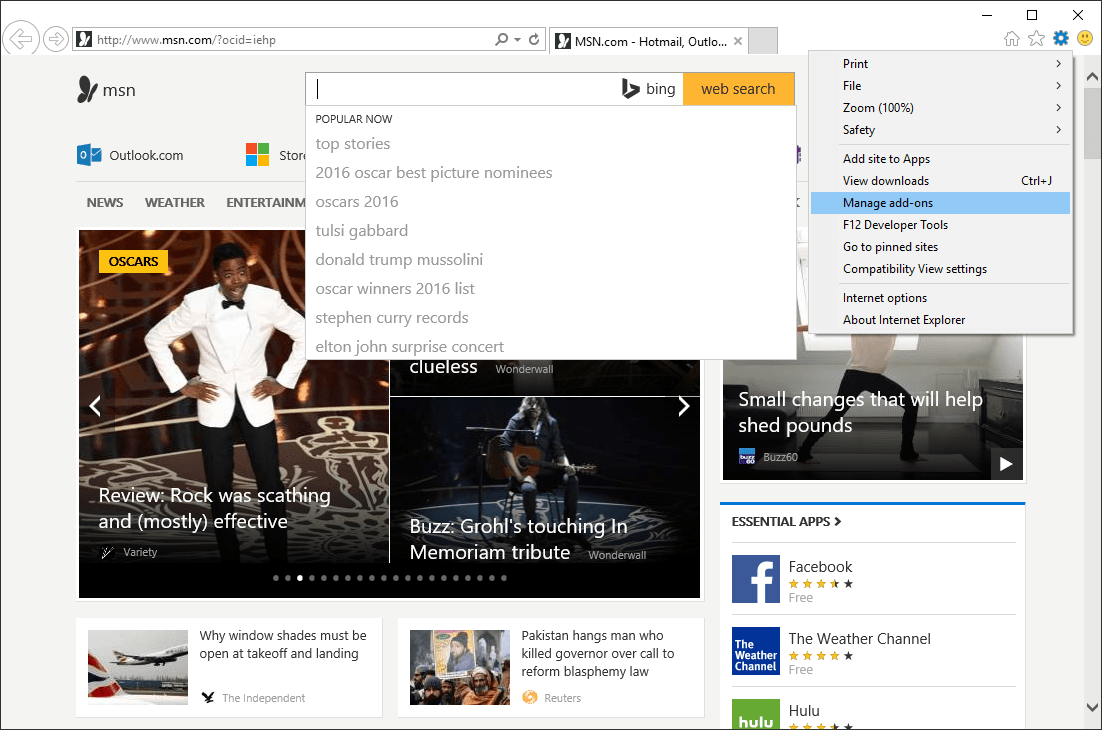Focus the Bing search text field
Image resolution: width=1102 pixels, height=730 pixels.
pos(464,89)
